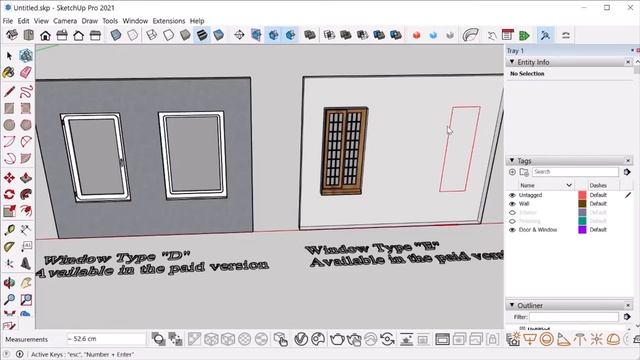The image size is (640, 360).
Task: Switch to Iso view house icon
Action: tap(12, 35)
